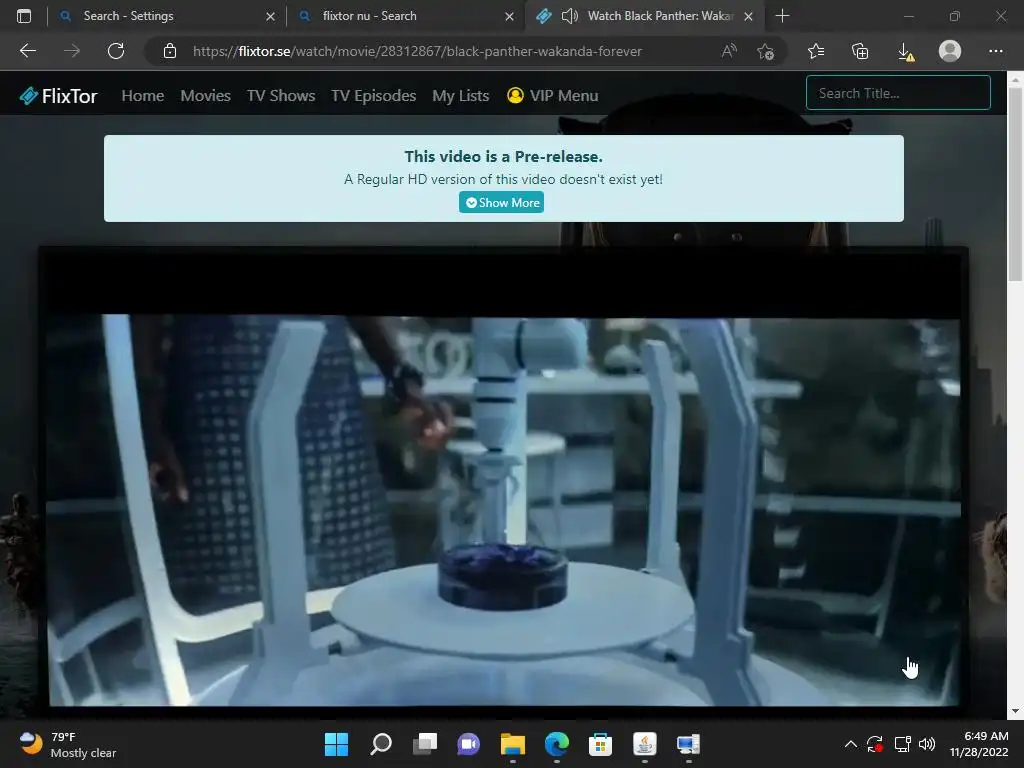
Task: Go to Home in FlixTor navigation
Action: click(x=142, y=95)
